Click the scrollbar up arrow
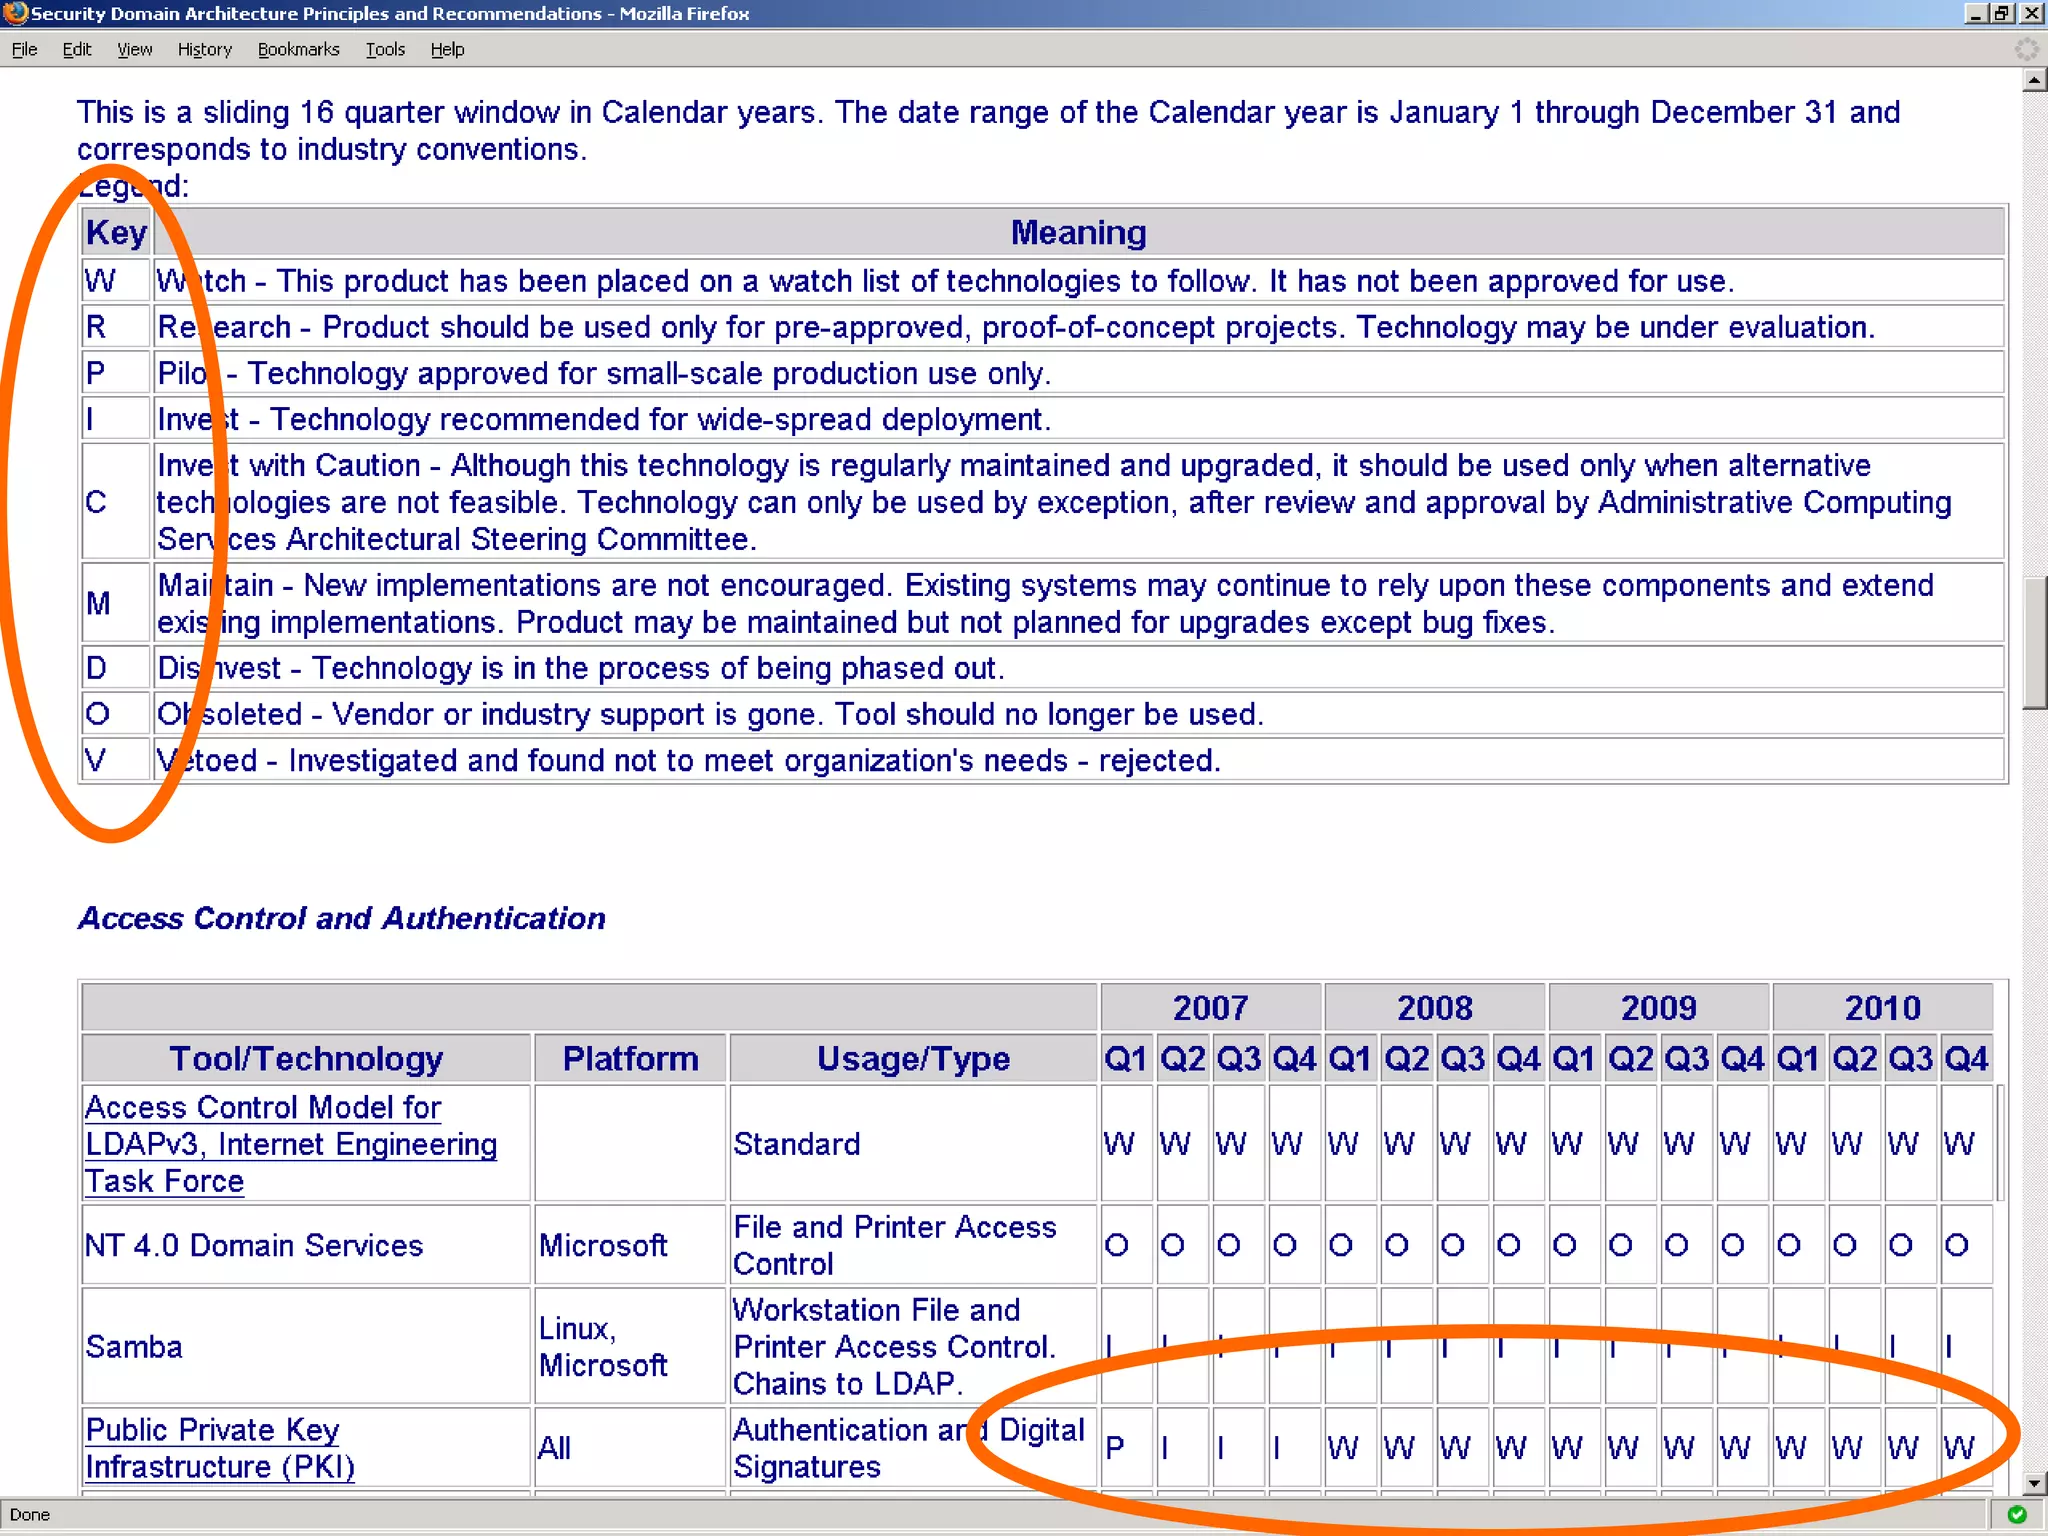The image size is (2048, 1536). 2034,80
